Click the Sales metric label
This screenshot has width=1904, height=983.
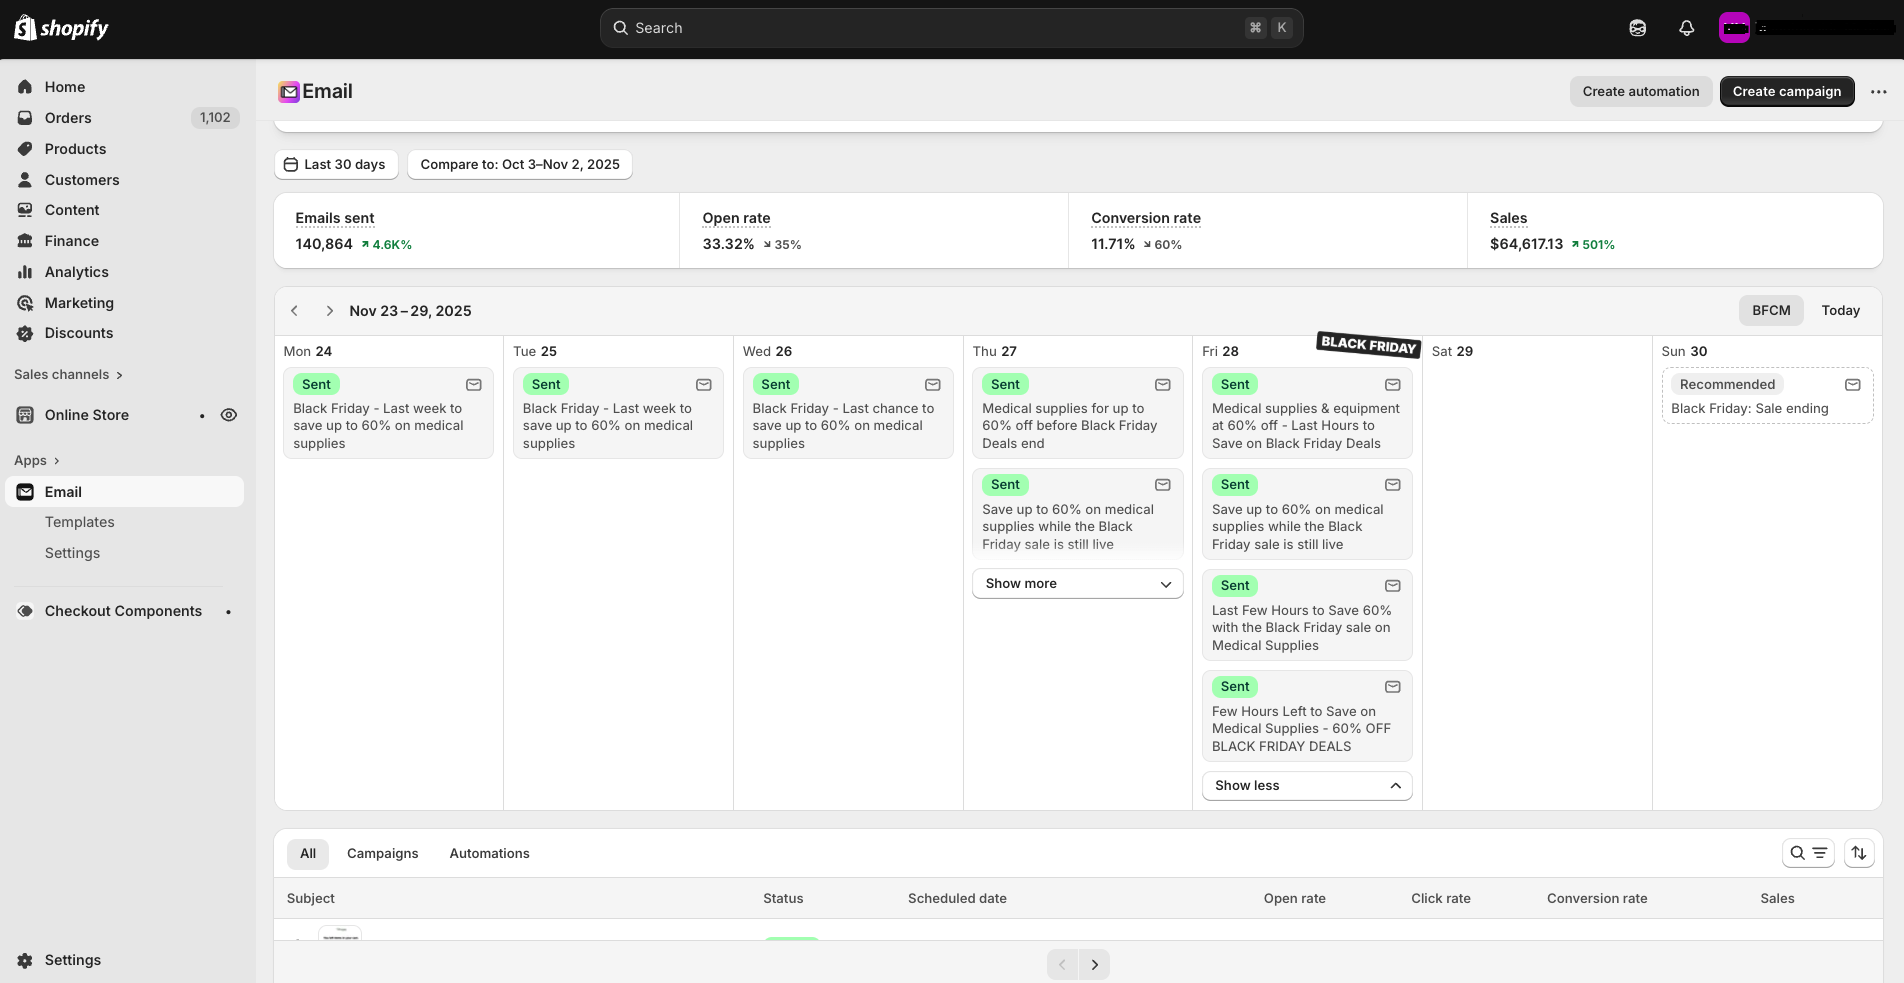1508,218
